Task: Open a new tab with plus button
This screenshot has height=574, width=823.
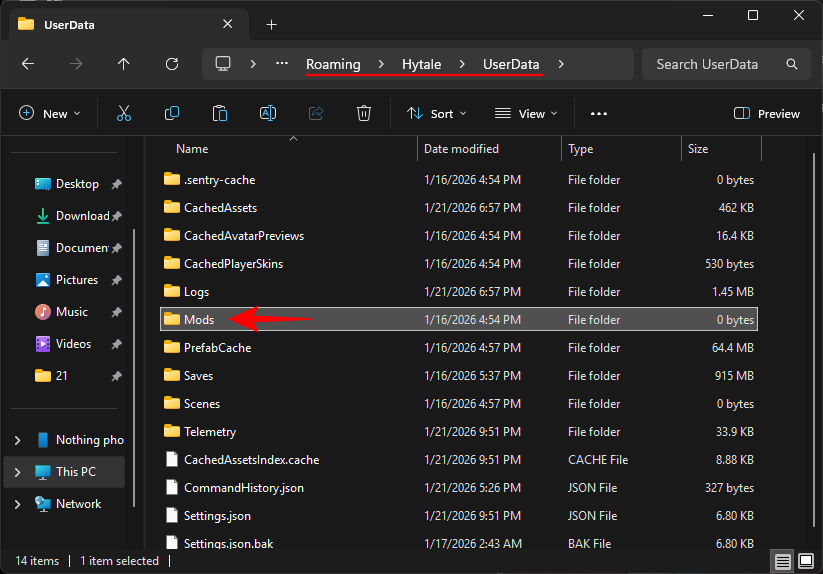Action: click(x=271, y=24)
